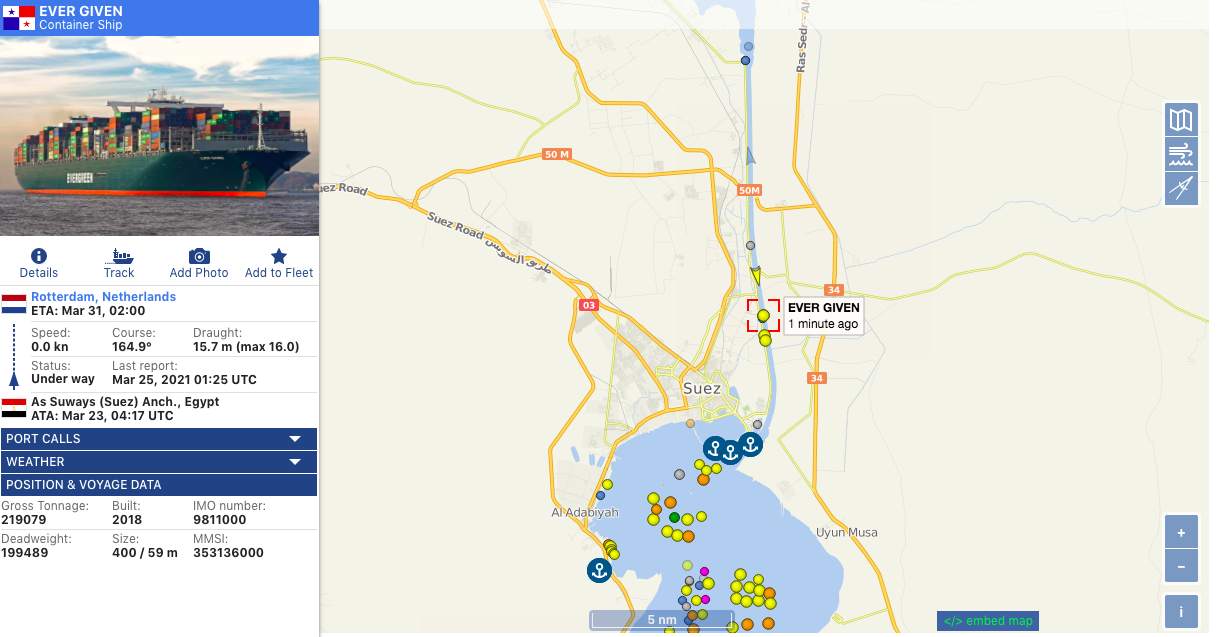Click the Panama flag icon in header

click(x=19, y=17)
